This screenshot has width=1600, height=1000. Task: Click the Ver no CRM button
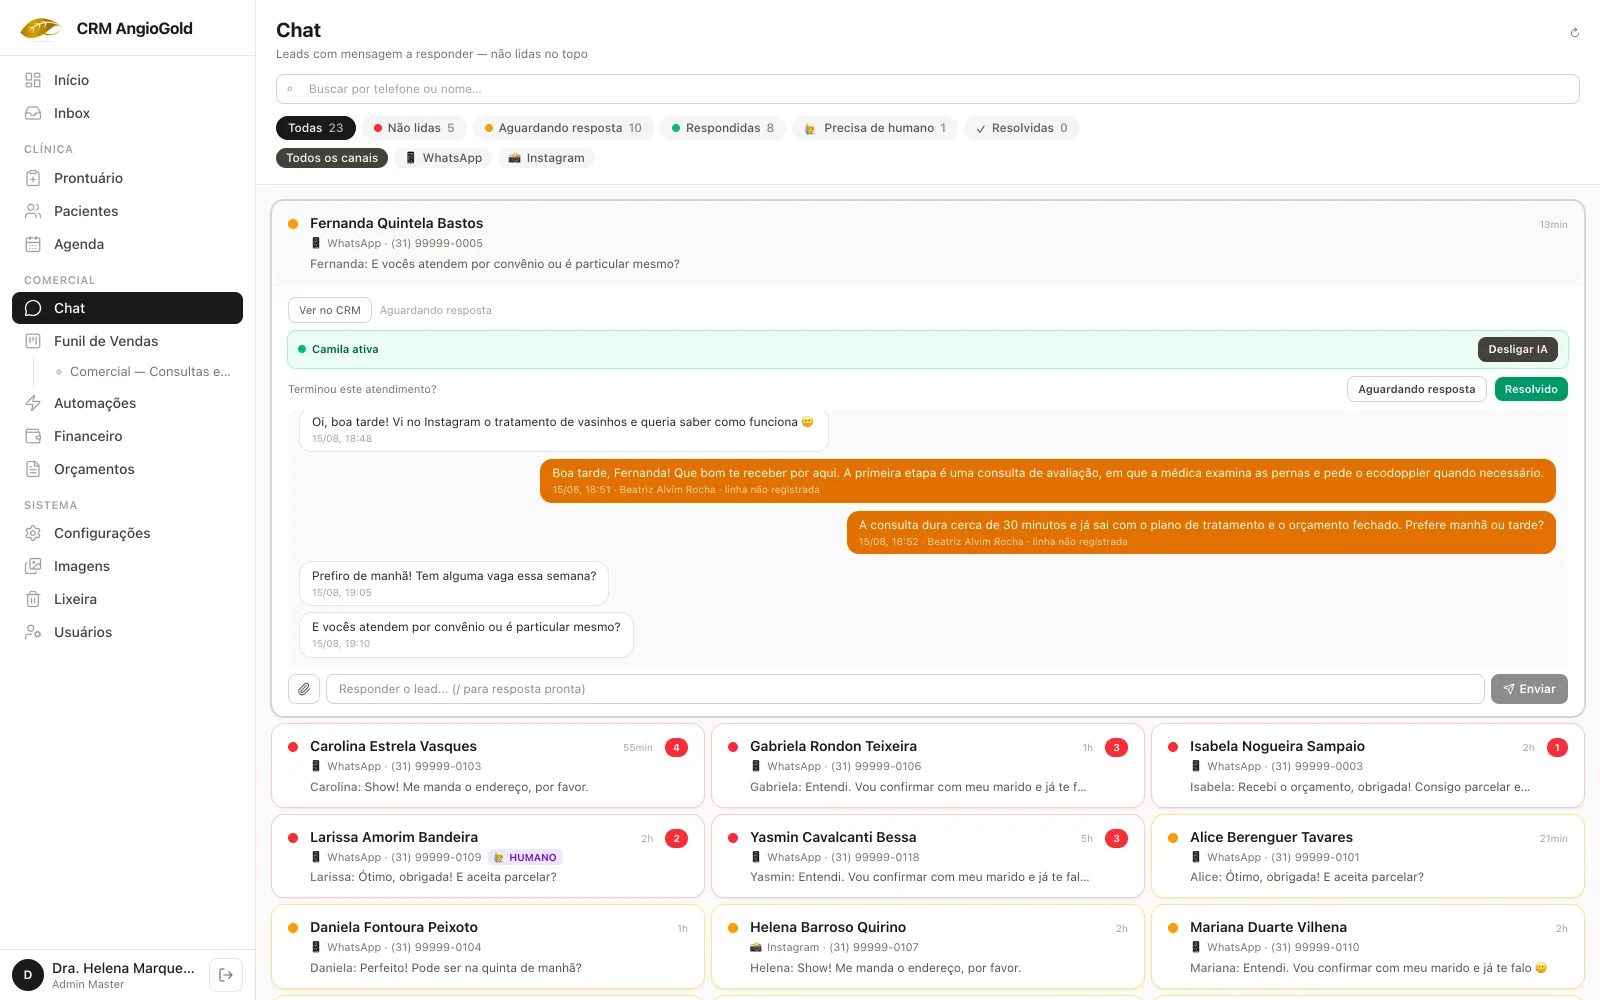point(330,310)
